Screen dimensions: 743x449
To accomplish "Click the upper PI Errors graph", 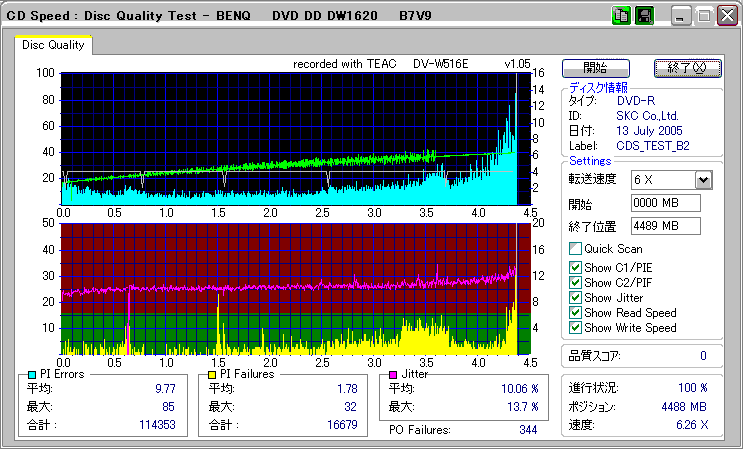I will click(295, 139).
